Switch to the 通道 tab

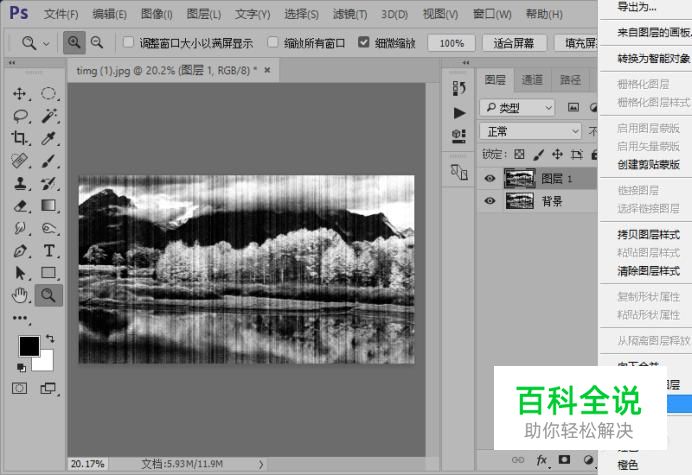pyautogui.click(x=532, y=80)
